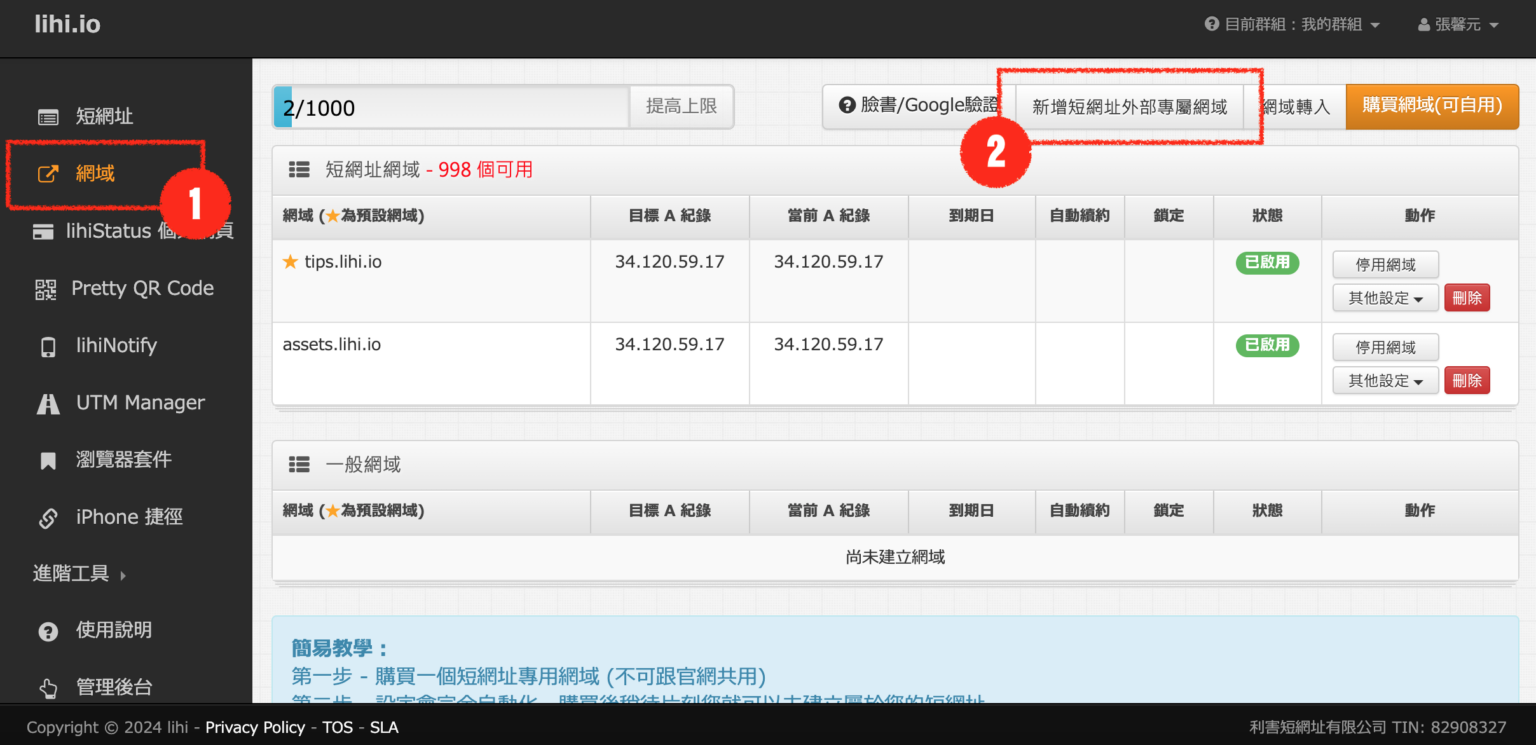The height and width of the screenshot is (745, 1536).
Task: Open the Privacy Policy footer link
Action: (255, 727)
